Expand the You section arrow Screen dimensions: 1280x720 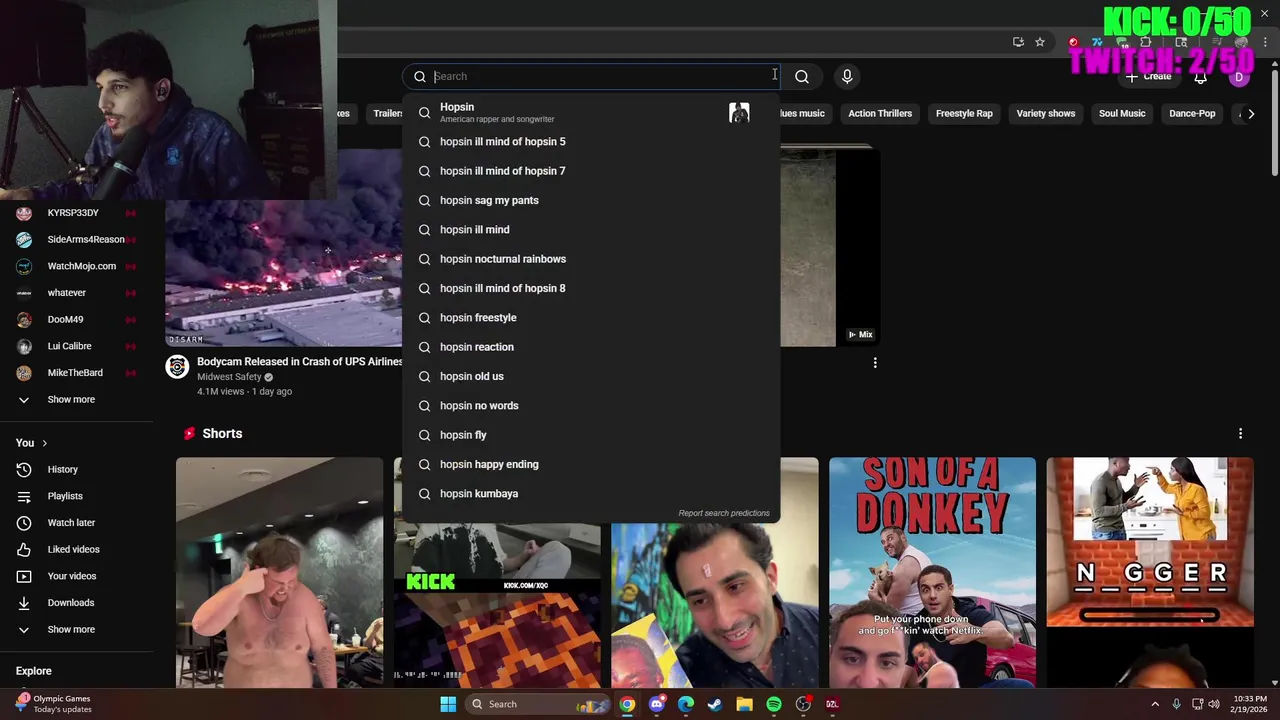(x=44, y=443)
